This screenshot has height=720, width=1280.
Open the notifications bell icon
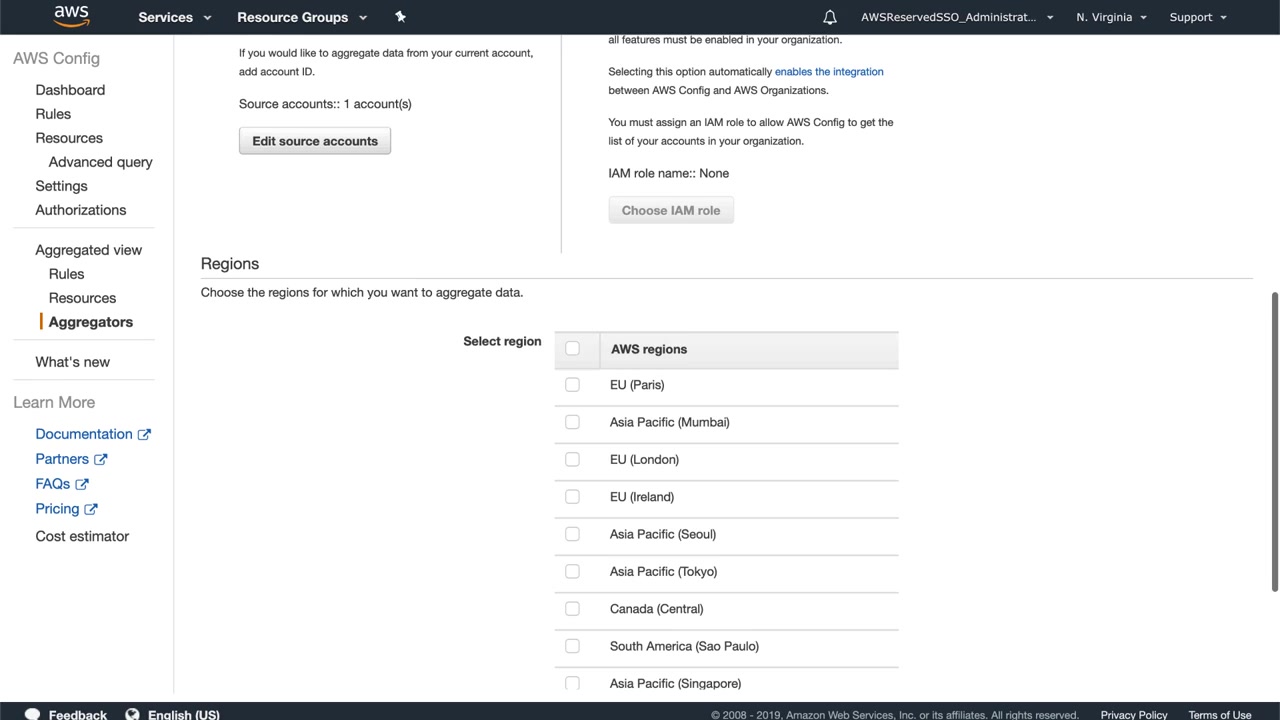click(830, 17)
